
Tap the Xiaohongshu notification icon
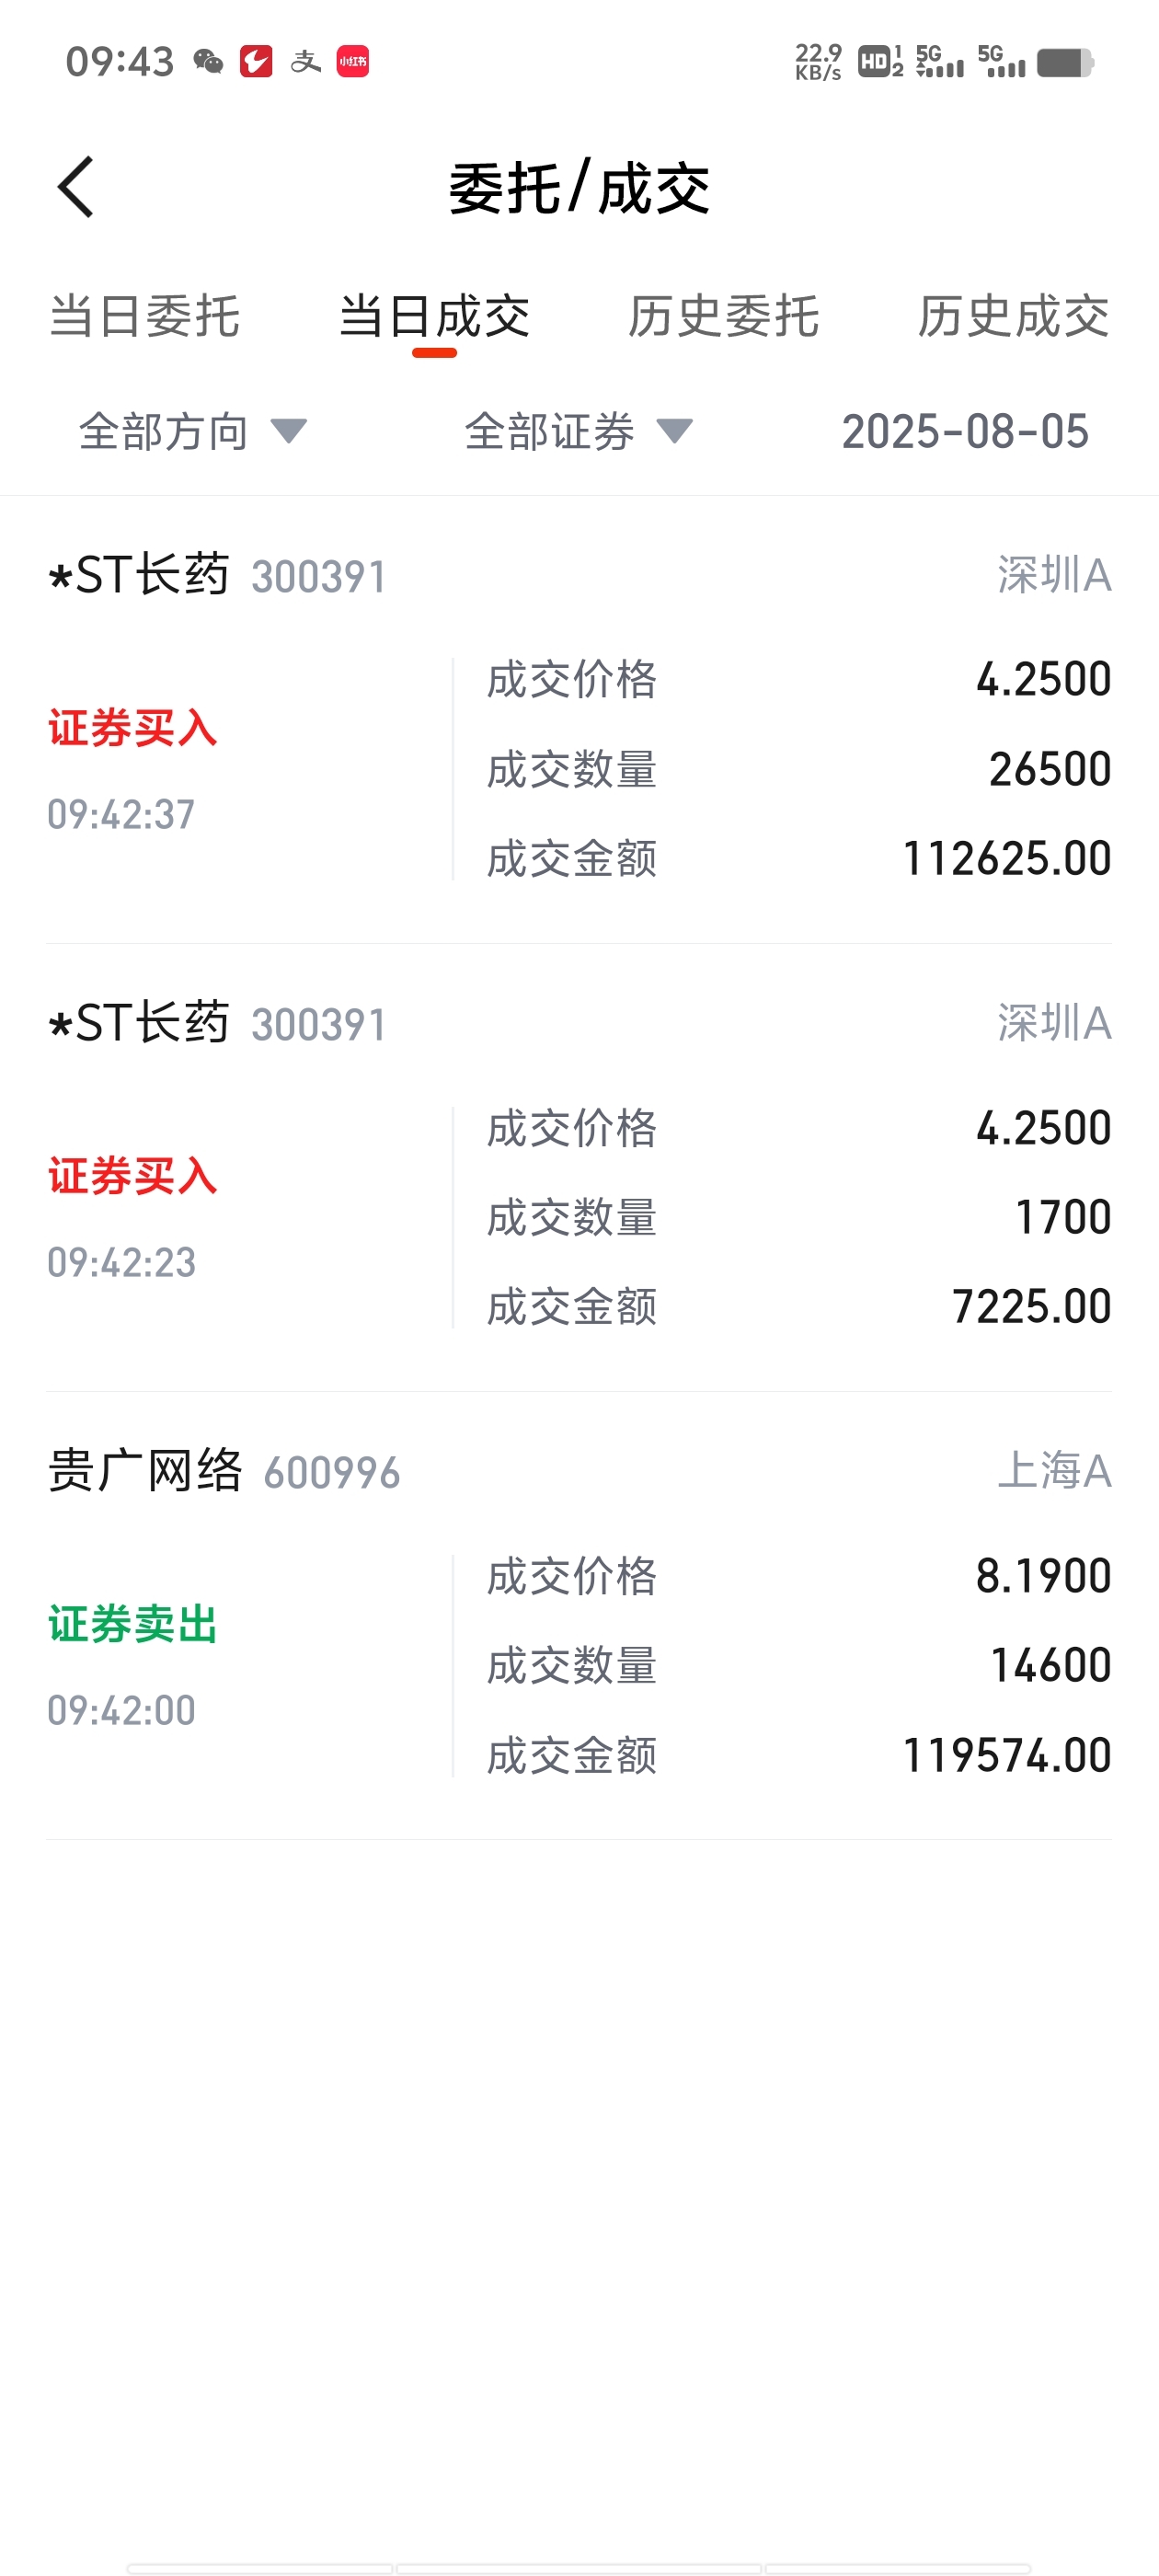(352, 62)
